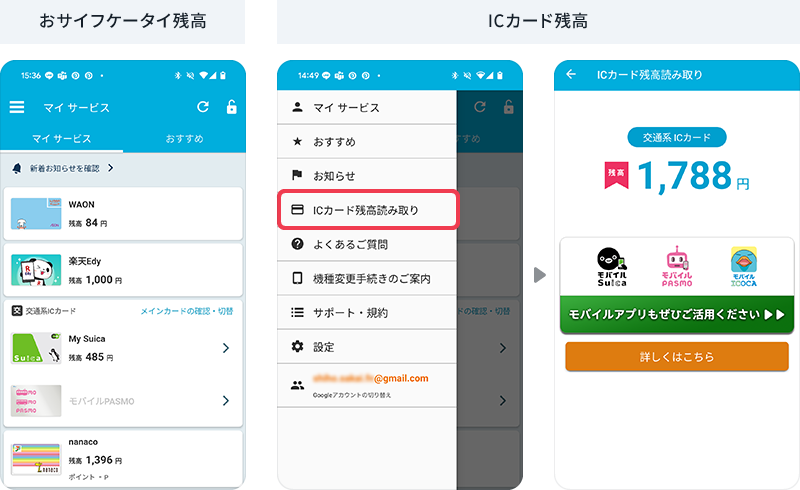
Task: Tap the モバイルアプリもぜひご活用ください banner
Action: (677, 314)
